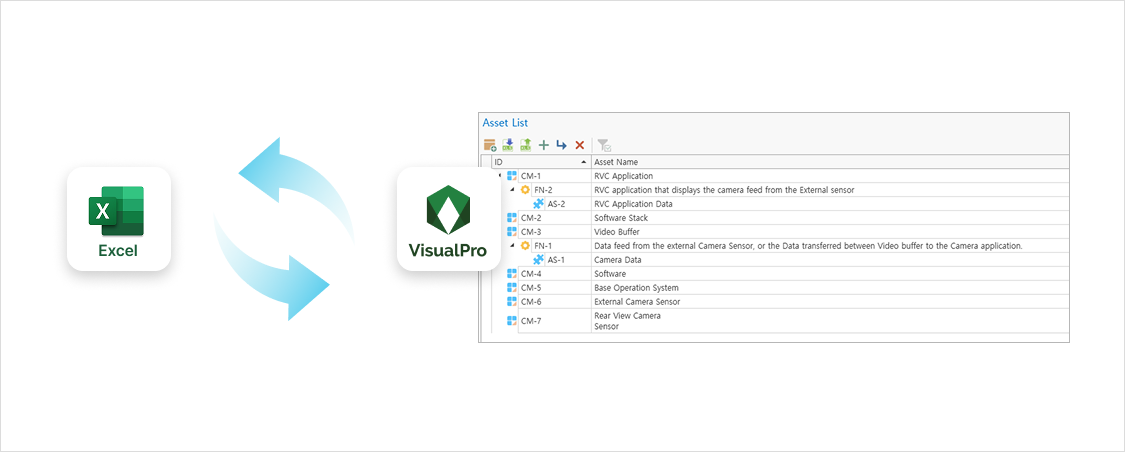Viewport: 1125px width, 452px height.
Task: Select the CM-4 row ID
Action: coord(531,274)
